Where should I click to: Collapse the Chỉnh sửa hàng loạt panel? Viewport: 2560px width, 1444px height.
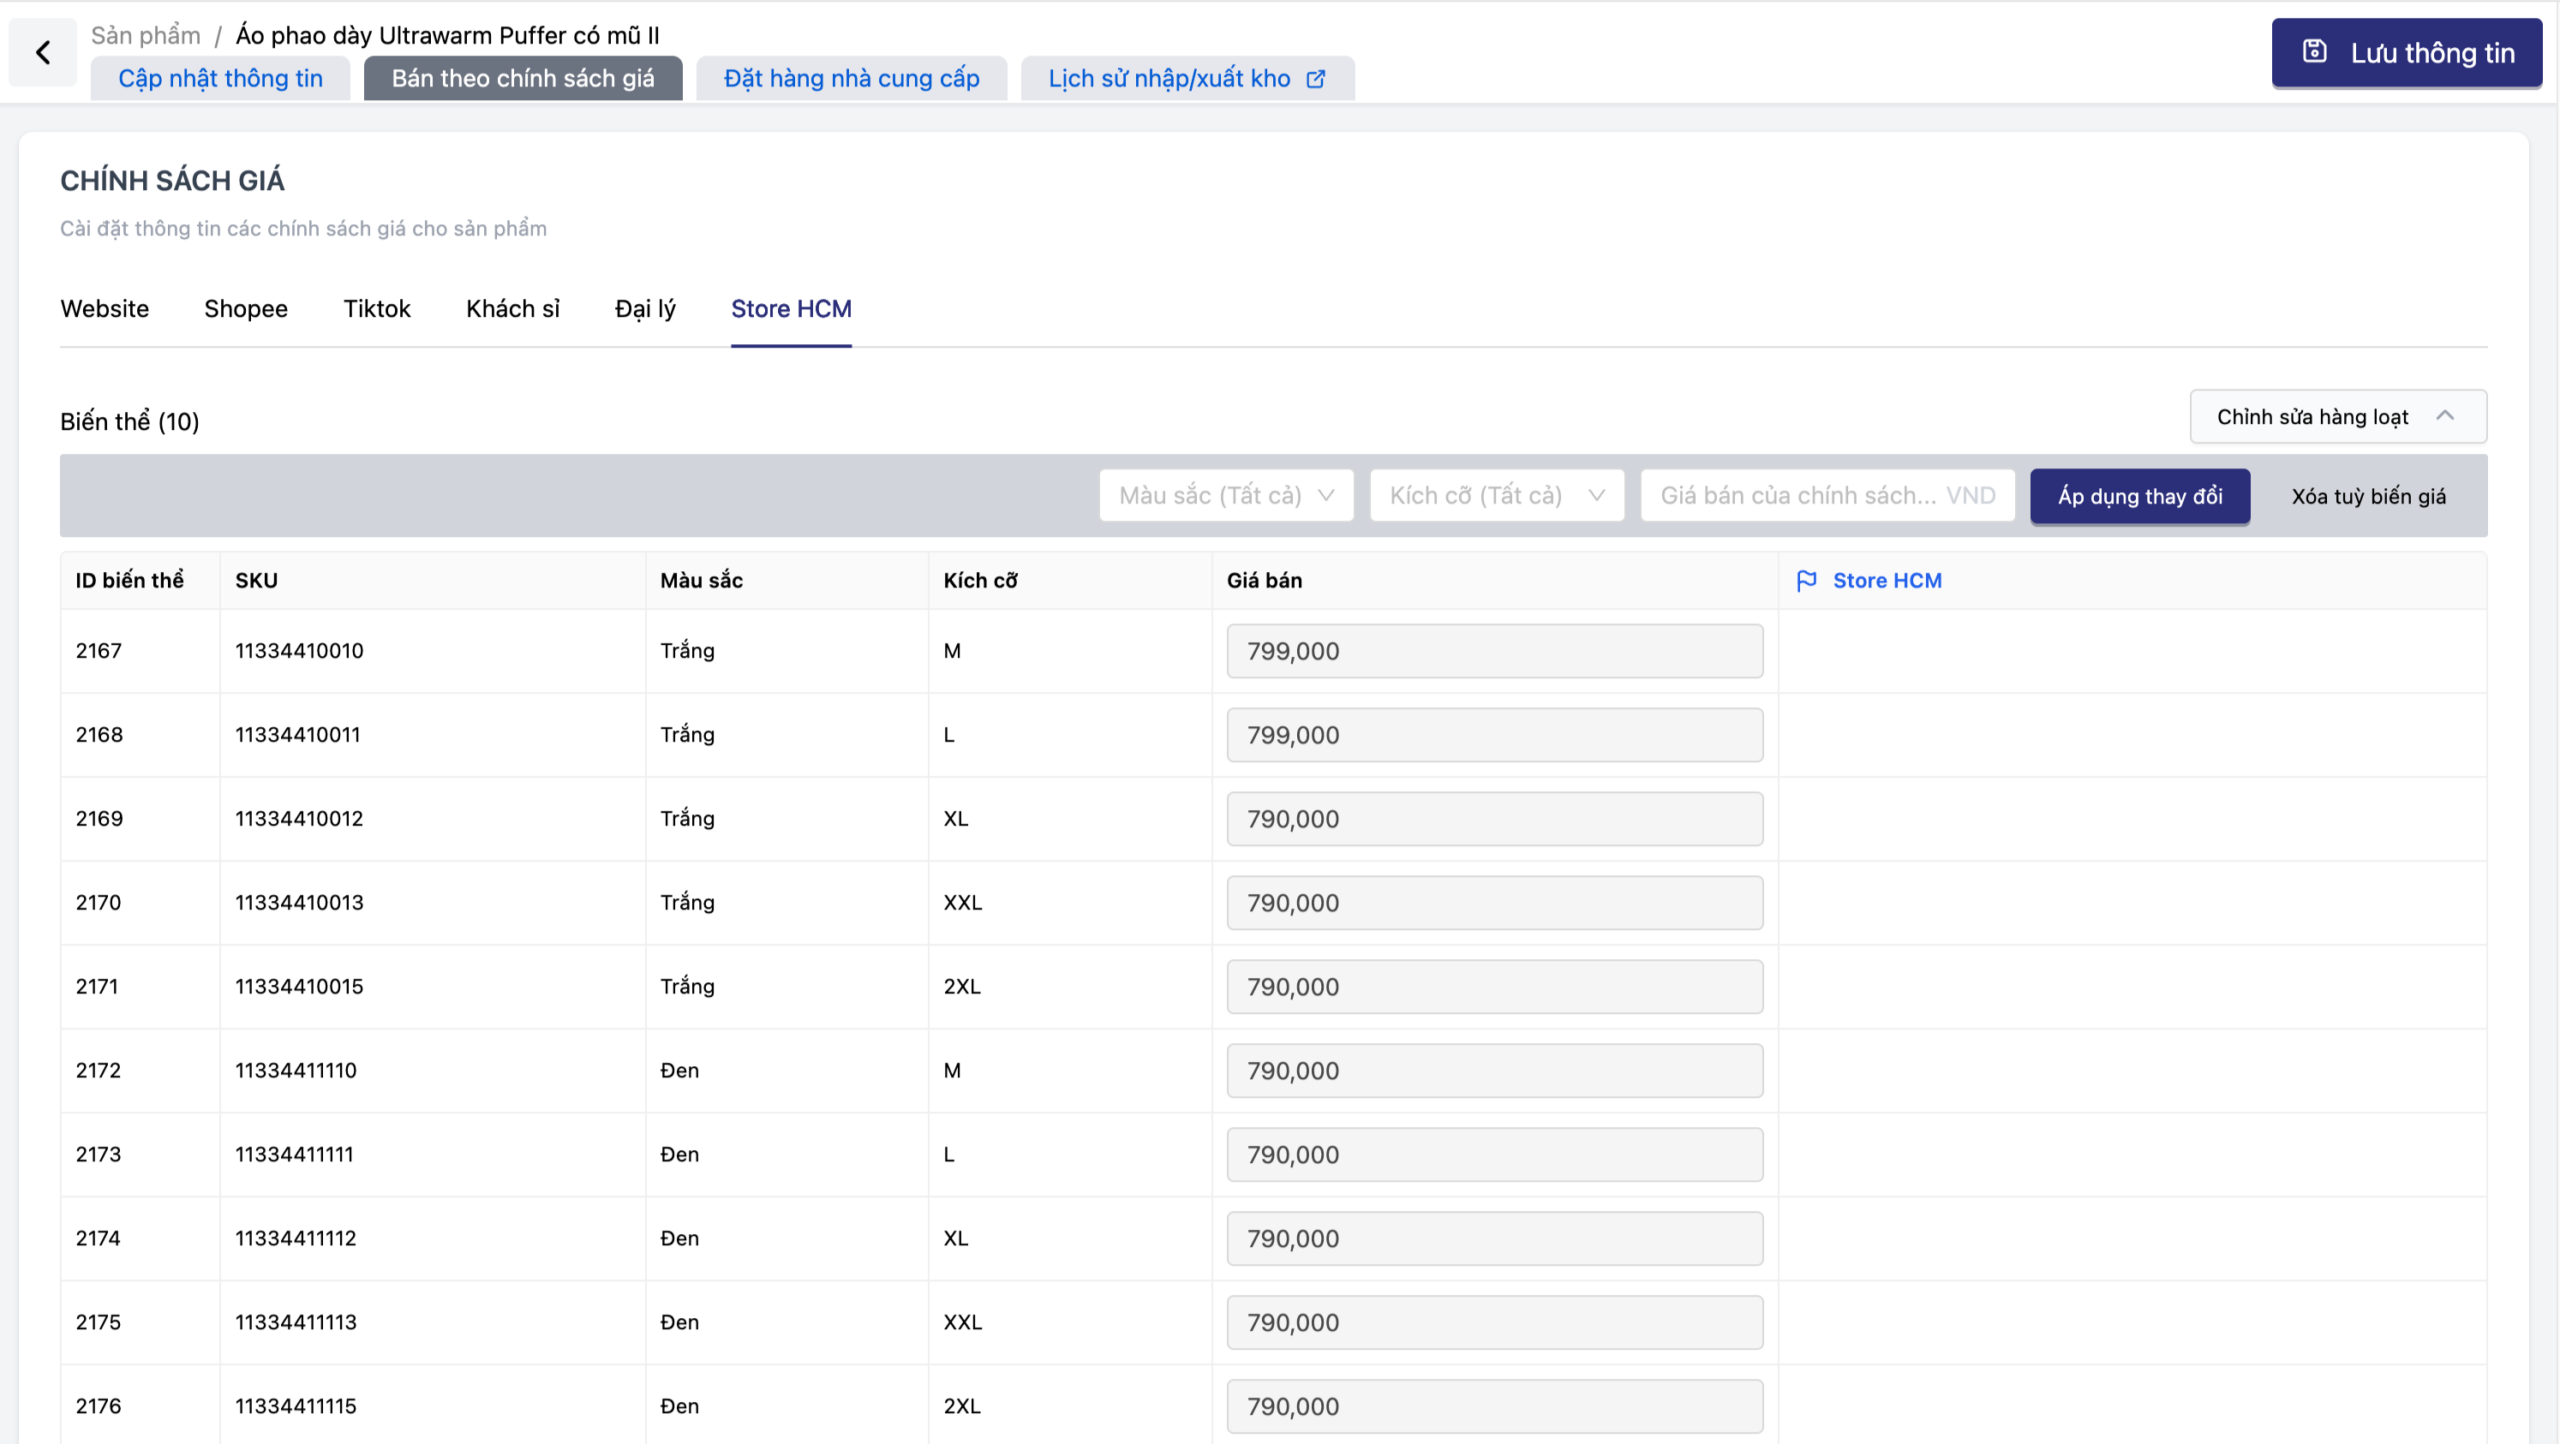[2445, 416]
